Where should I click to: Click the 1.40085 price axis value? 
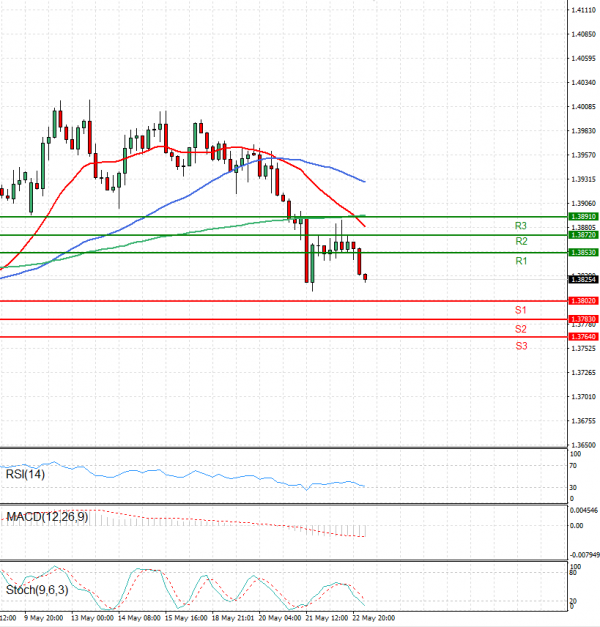coord(584,107)
